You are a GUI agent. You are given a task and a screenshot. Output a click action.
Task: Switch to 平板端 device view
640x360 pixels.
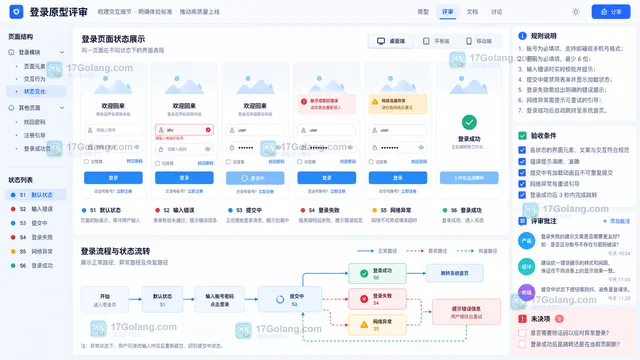click(x=436, y=41)
